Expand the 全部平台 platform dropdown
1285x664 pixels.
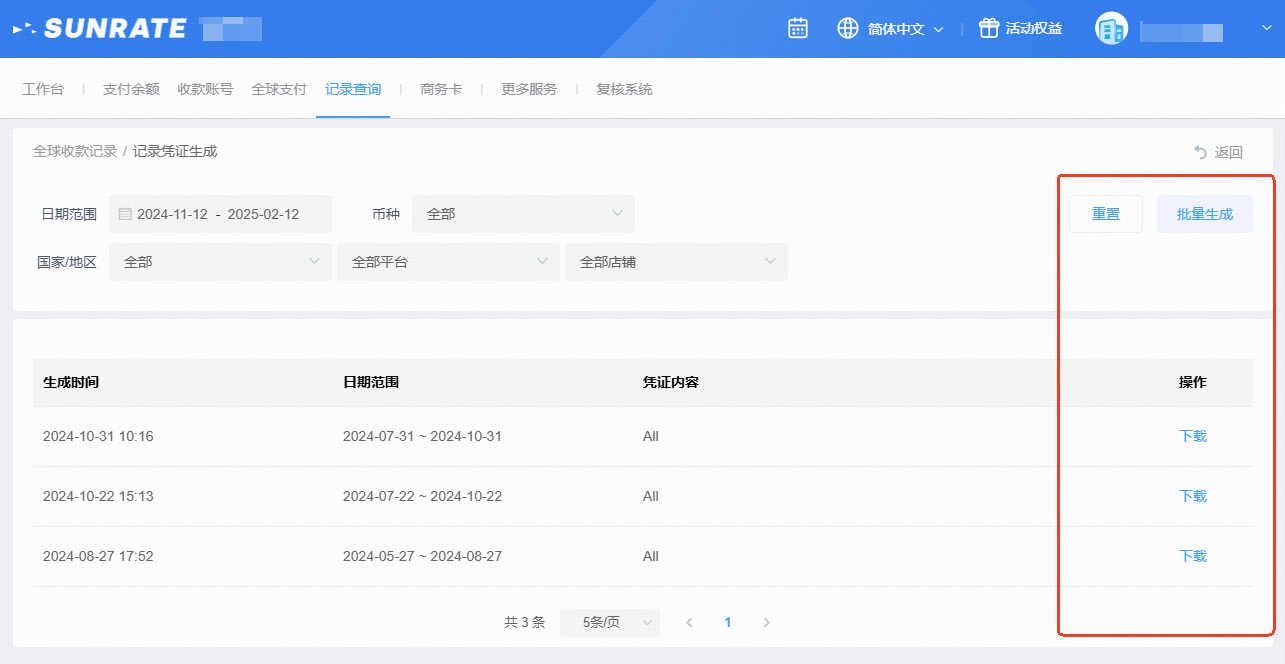(x=448, y=262)
